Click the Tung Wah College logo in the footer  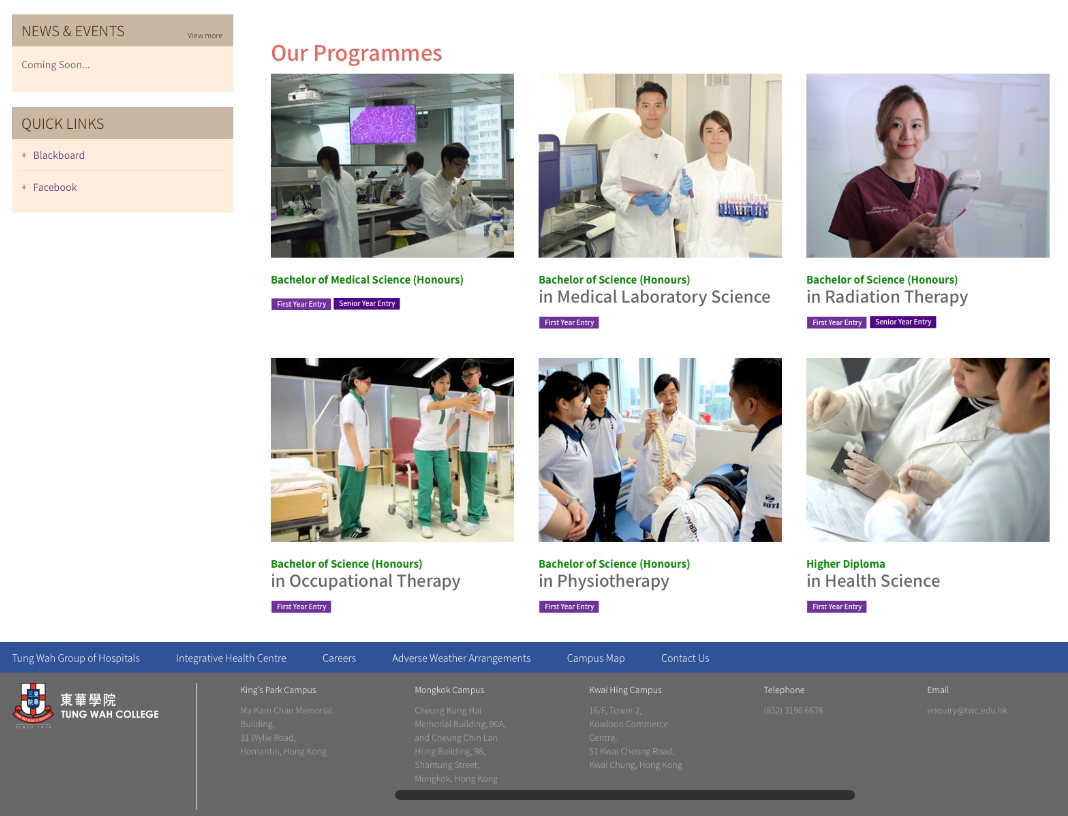click(86, 706)
